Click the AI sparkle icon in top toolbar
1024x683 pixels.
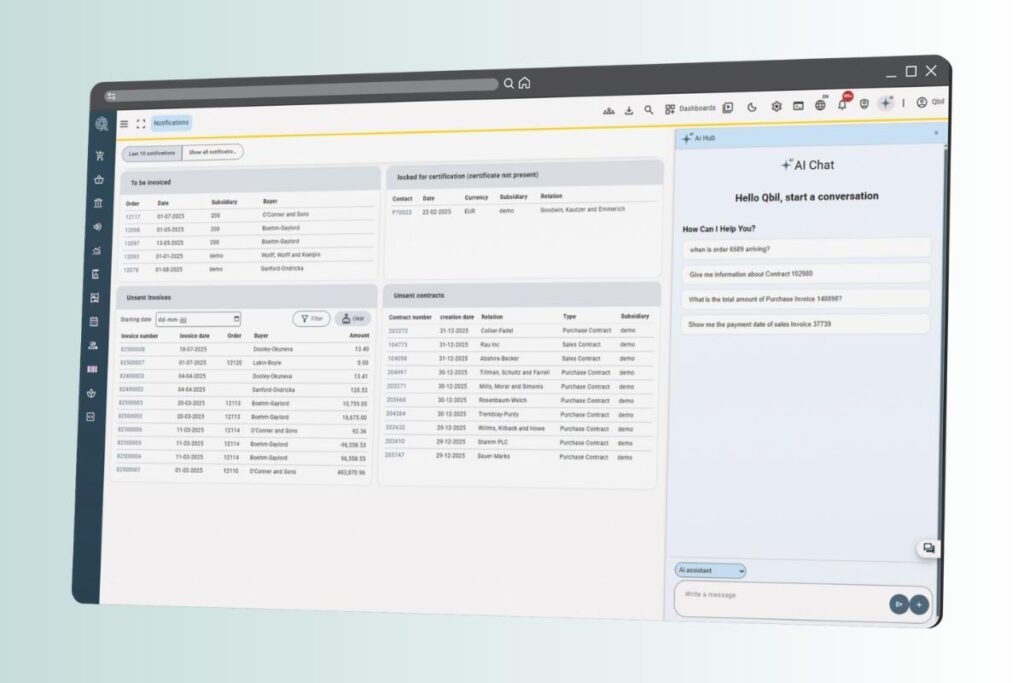[885, 103]
